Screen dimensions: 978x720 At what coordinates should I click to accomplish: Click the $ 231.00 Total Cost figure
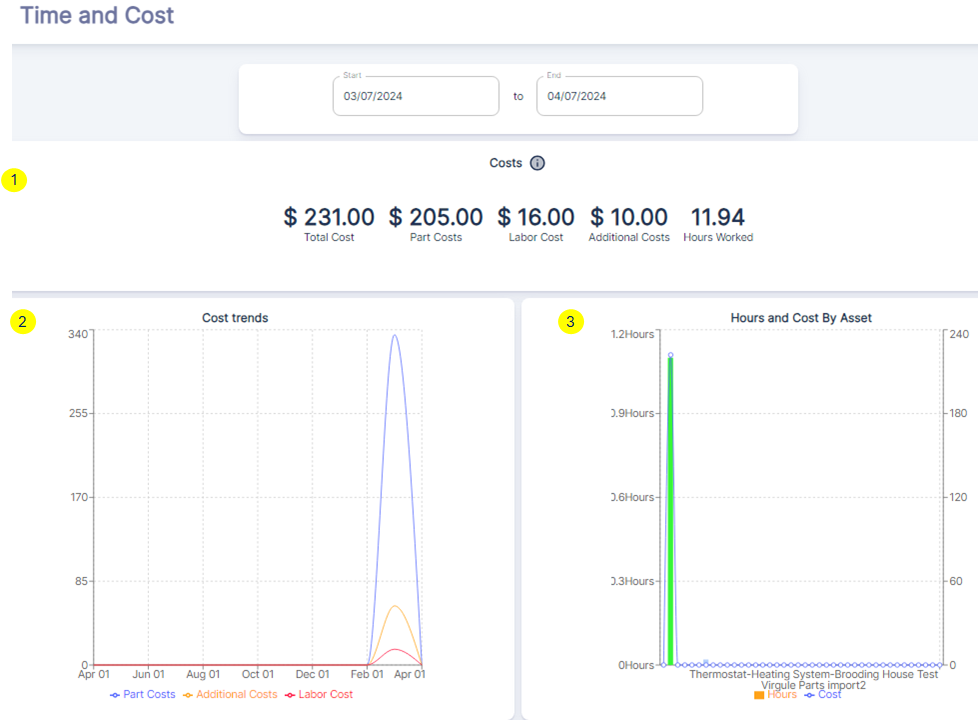point(329,217)
